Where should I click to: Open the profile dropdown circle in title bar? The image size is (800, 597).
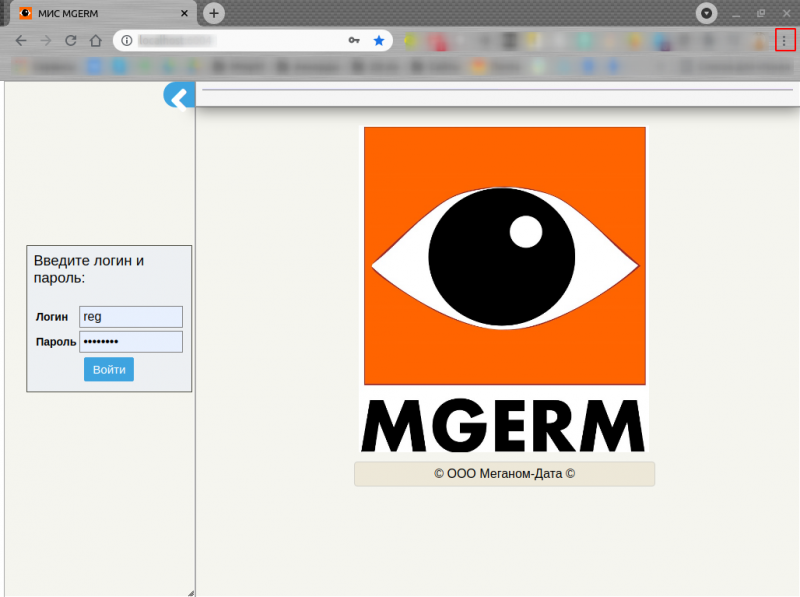coord(707,13)
